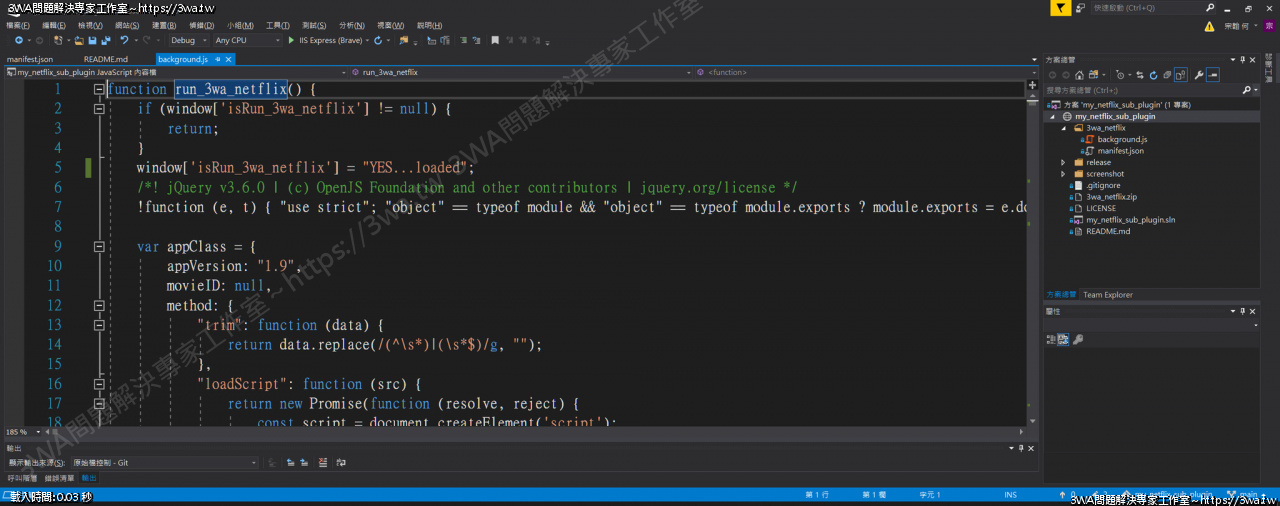
Task: Toggle Show All Files in Solution Explorer
Action: tap(1181, 75)
